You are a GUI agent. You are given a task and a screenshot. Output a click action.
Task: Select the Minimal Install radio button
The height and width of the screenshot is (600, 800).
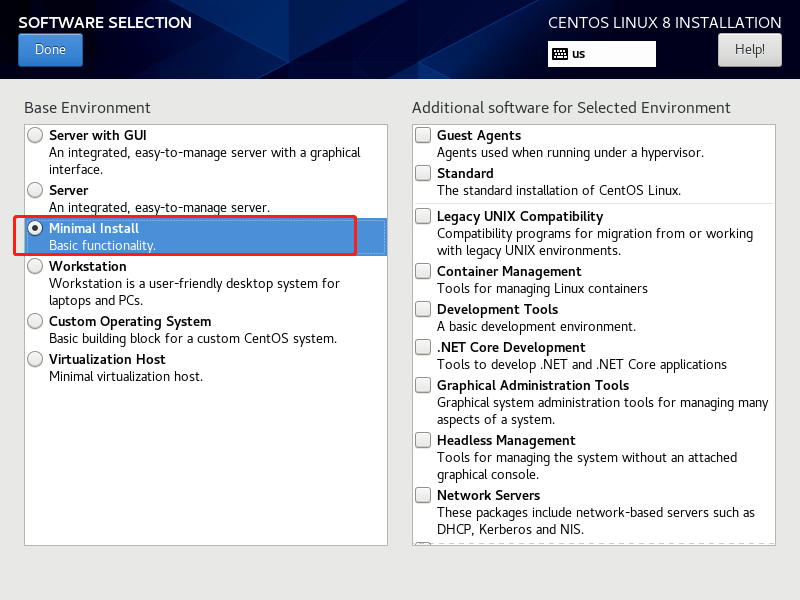(x=36, y=228)
